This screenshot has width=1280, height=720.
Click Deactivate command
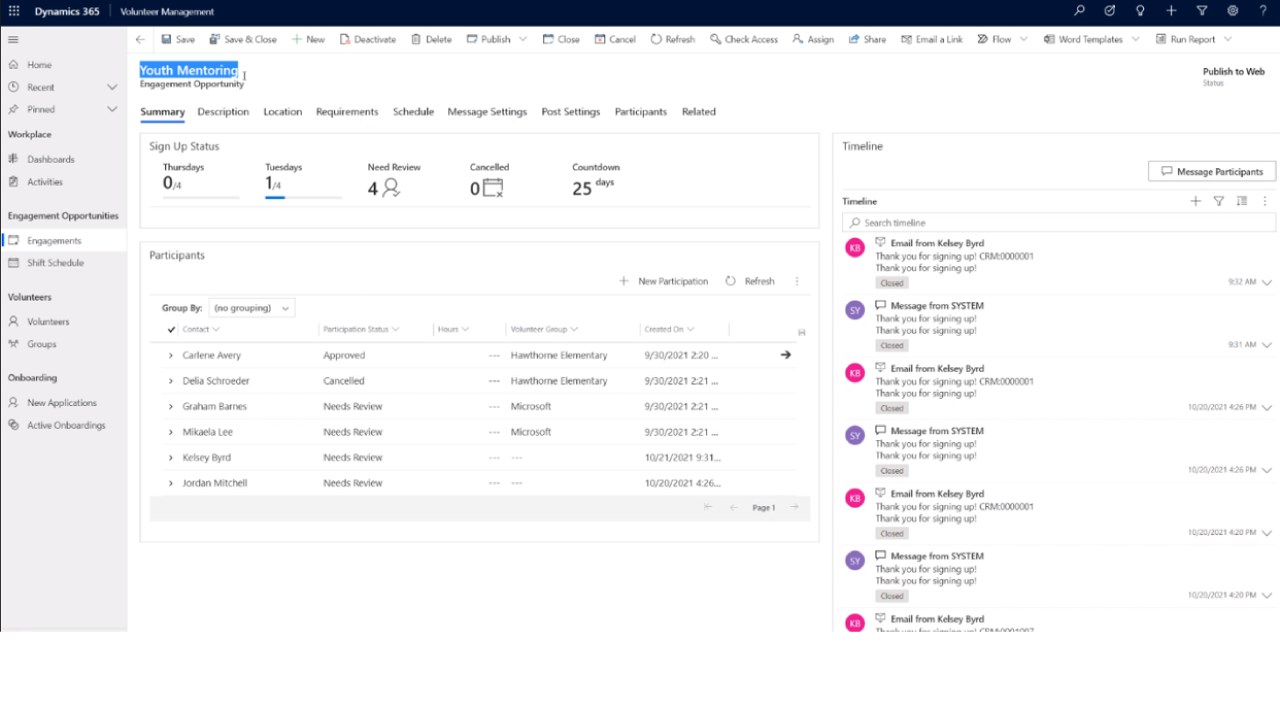point(368,39)
